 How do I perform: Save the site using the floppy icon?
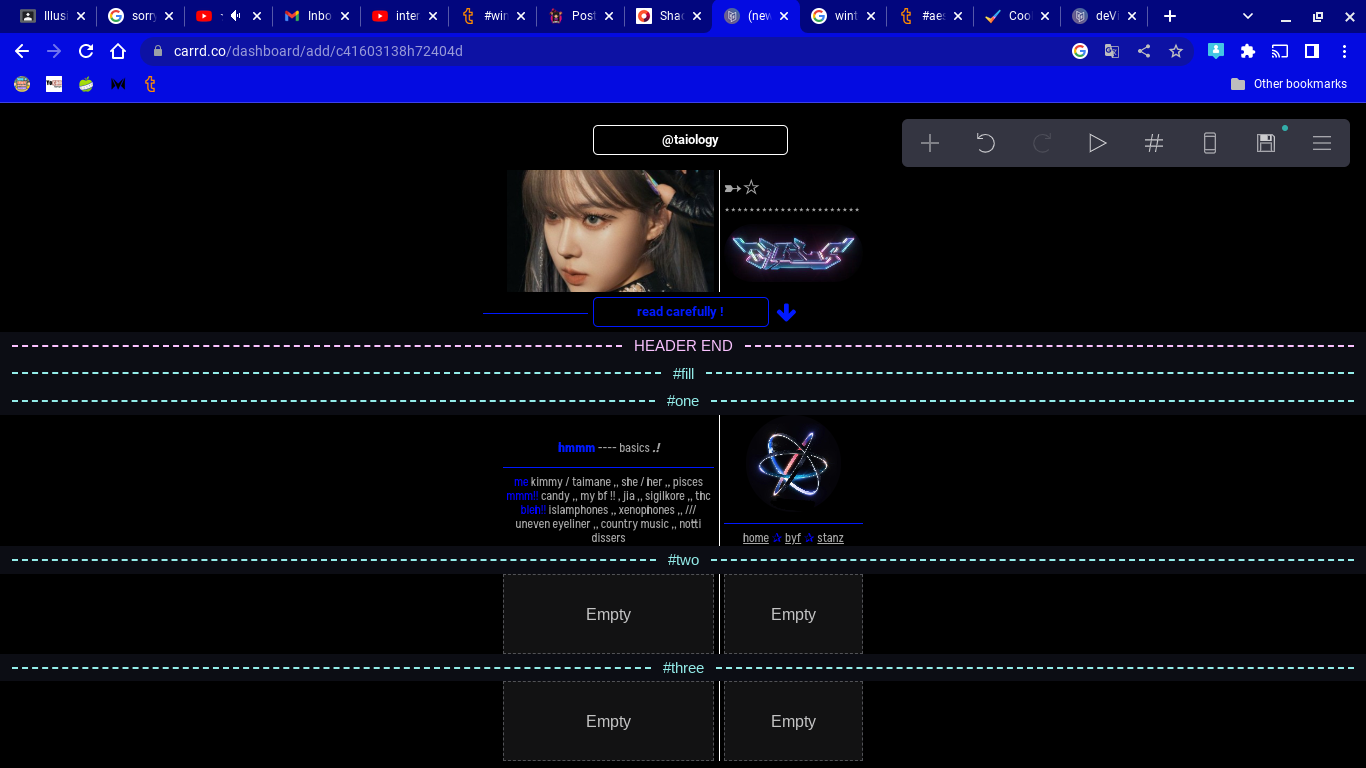(1266, 143)
